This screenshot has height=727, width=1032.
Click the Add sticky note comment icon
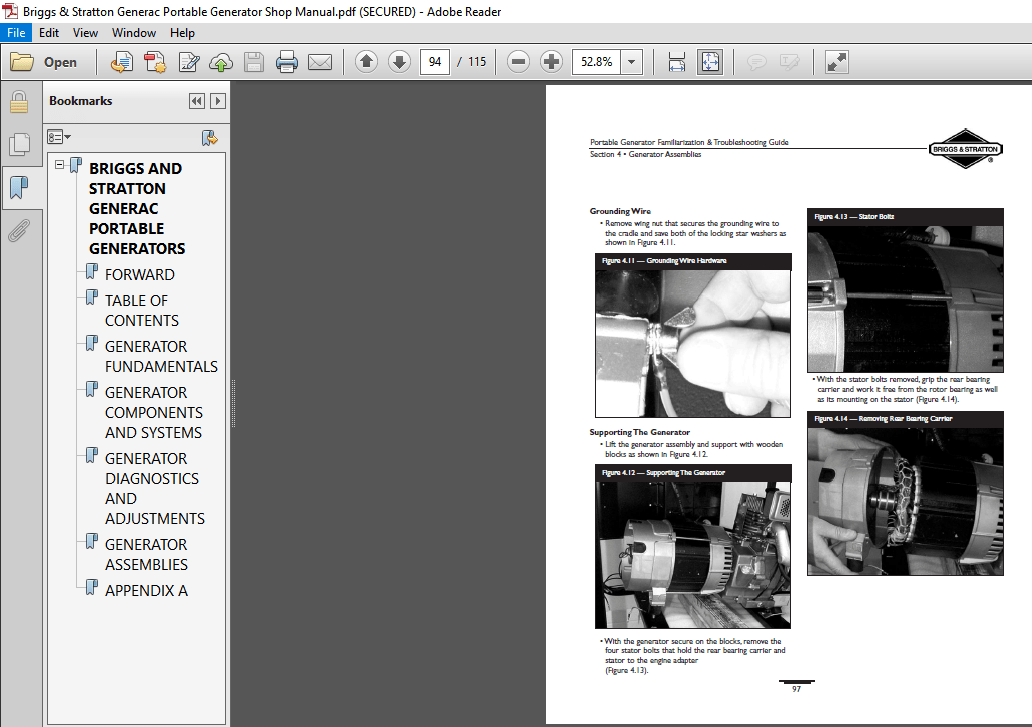[x=757, y=62]
